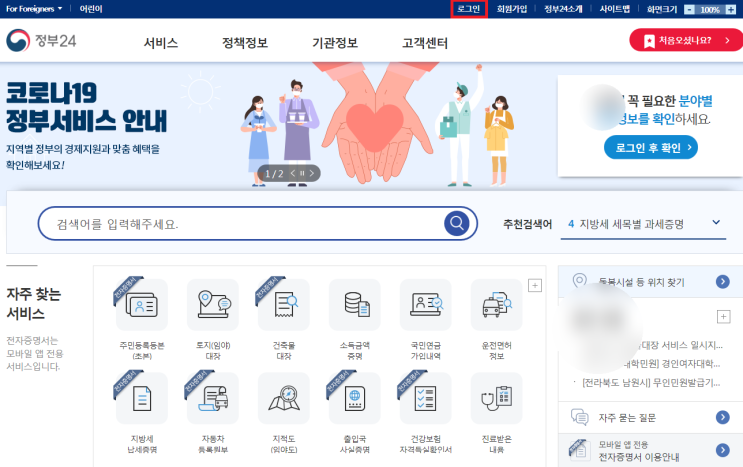743x467 pixels.
Task: Open the 기관정보 menu
Action: tap(335, 43)
